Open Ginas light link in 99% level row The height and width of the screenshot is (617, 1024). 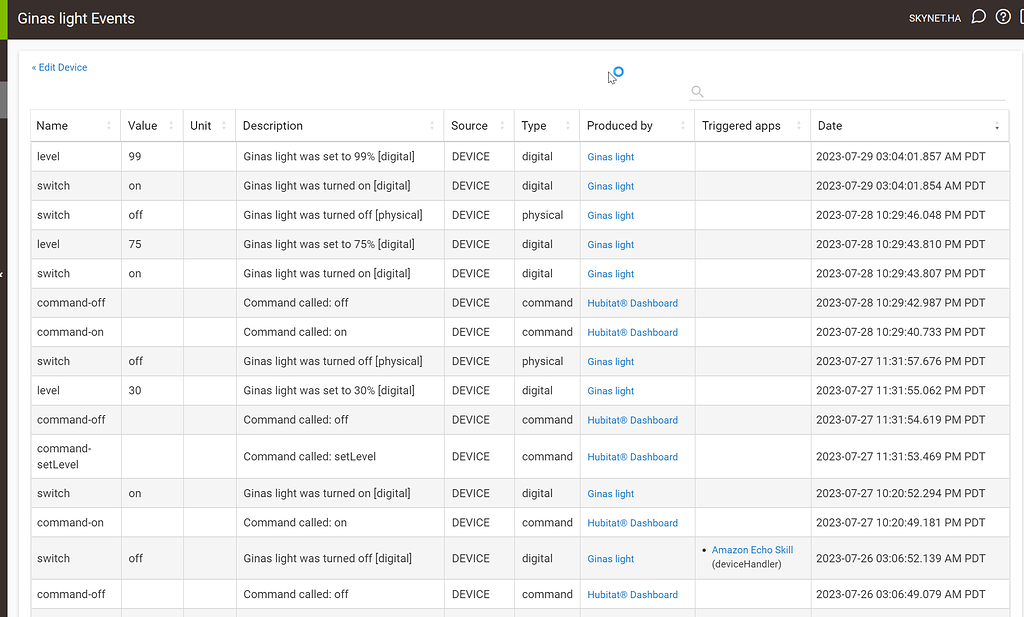[610, 157]
